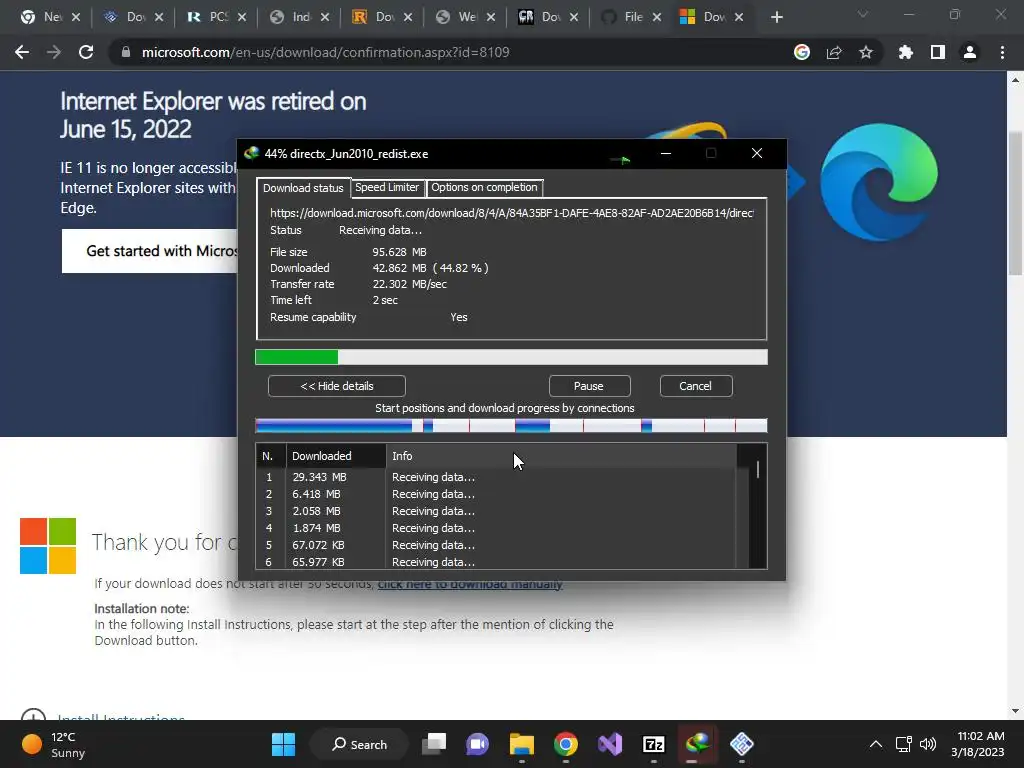Open a new browser tab
This screenshot has width=1024, height=768.
click(776, 17)
